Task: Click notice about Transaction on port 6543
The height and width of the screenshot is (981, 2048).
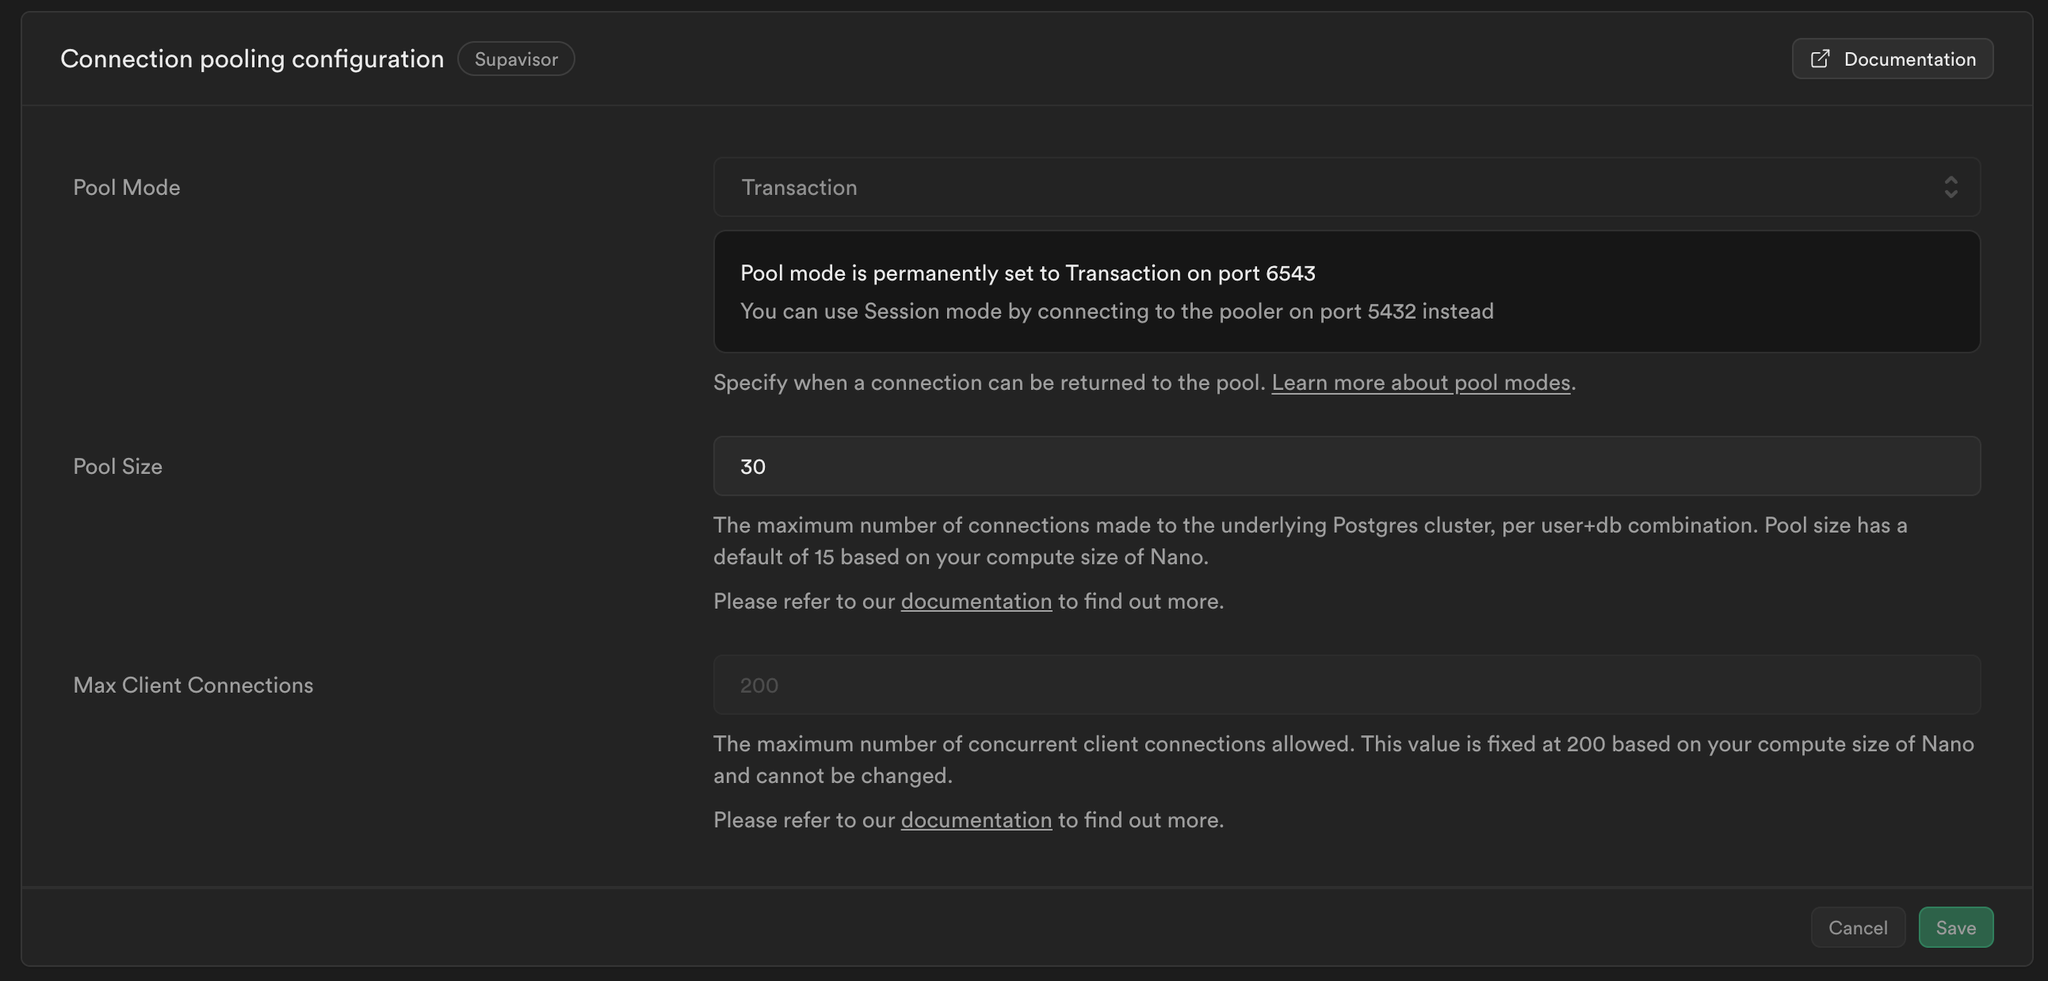Action: [x=1028, y=273]
